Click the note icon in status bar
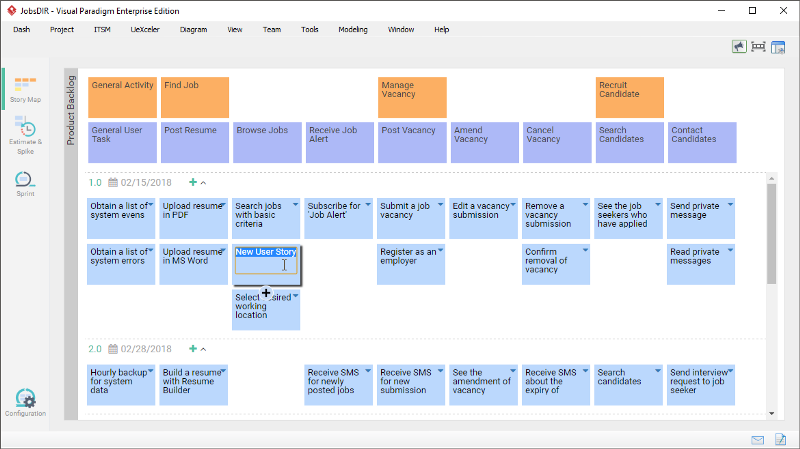Viewport: 800px width, 449px height. click(x=779, y=439)
